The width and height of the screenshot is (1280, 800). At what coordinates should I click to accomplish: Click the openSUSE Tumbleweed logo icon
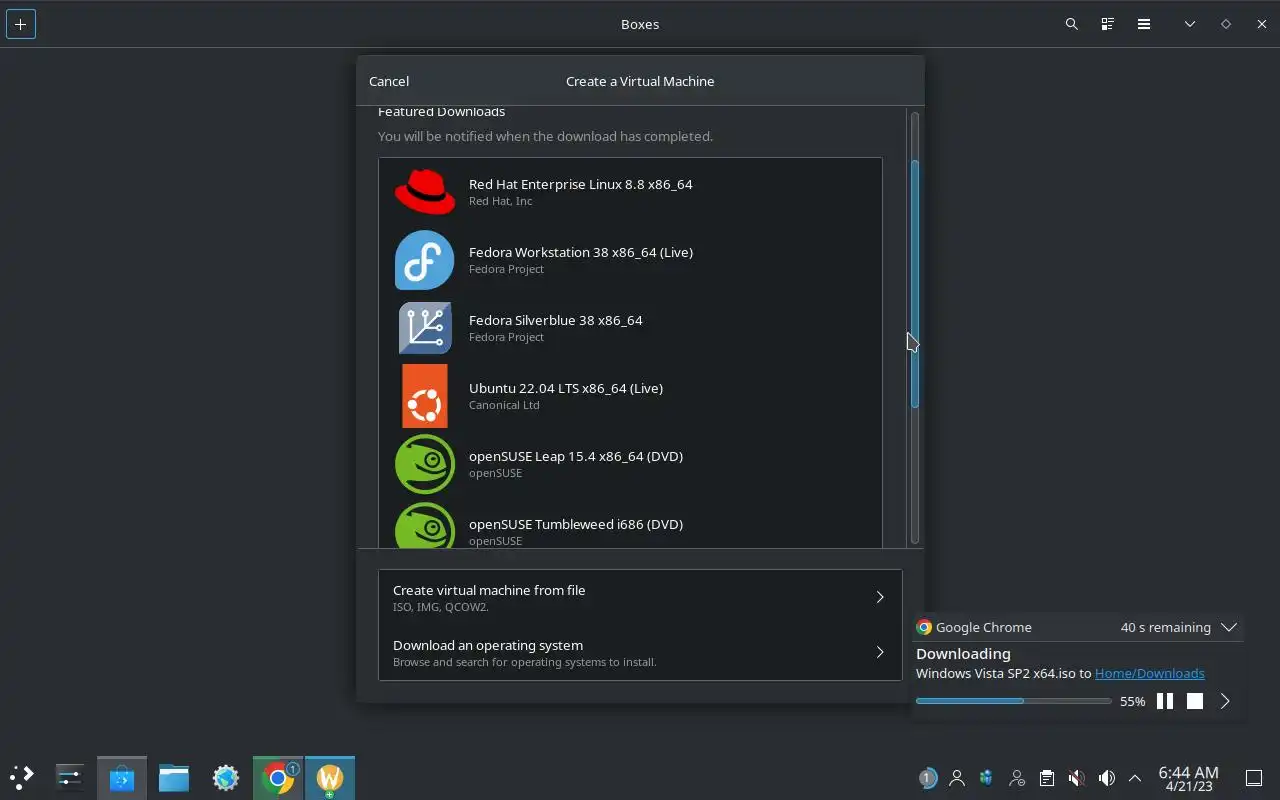(425, 526)
